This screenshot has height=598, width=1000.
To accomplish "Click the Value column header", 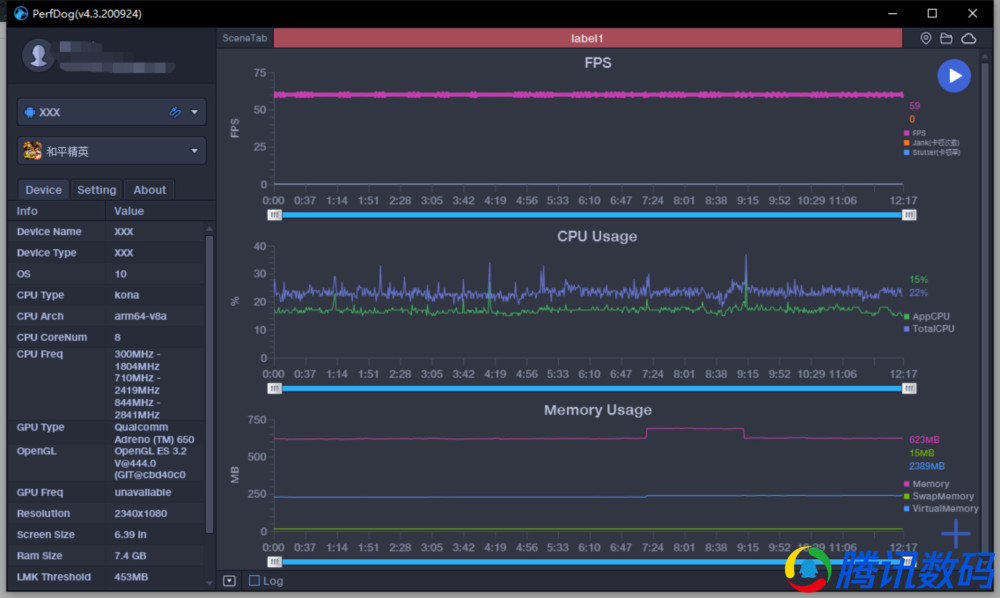I will click(x=129, y=211).
